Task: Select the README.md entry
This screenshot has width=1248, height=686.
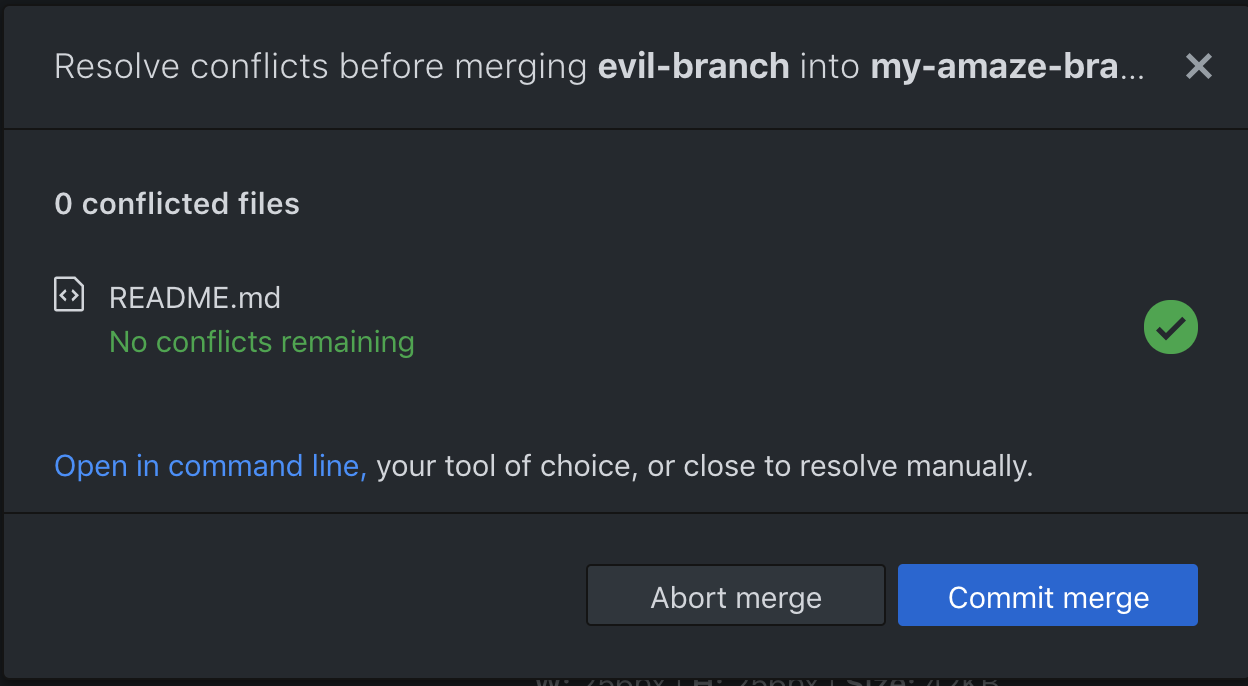Action: tap(194, 297)
